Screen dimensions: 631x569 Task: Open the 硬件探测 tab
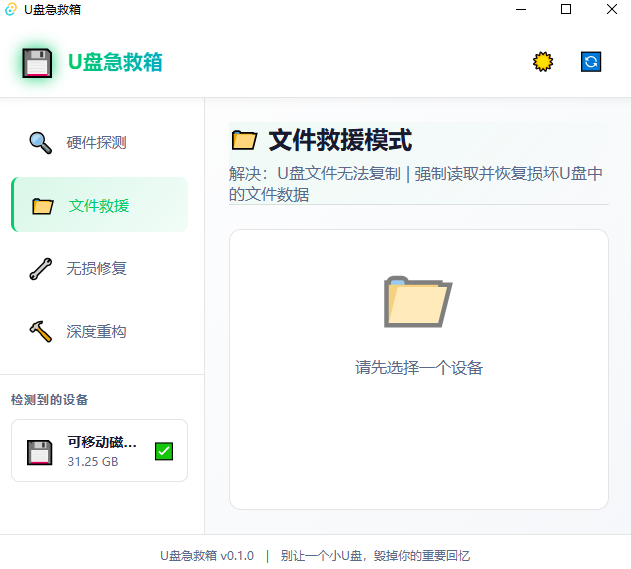tap(96, 142)
